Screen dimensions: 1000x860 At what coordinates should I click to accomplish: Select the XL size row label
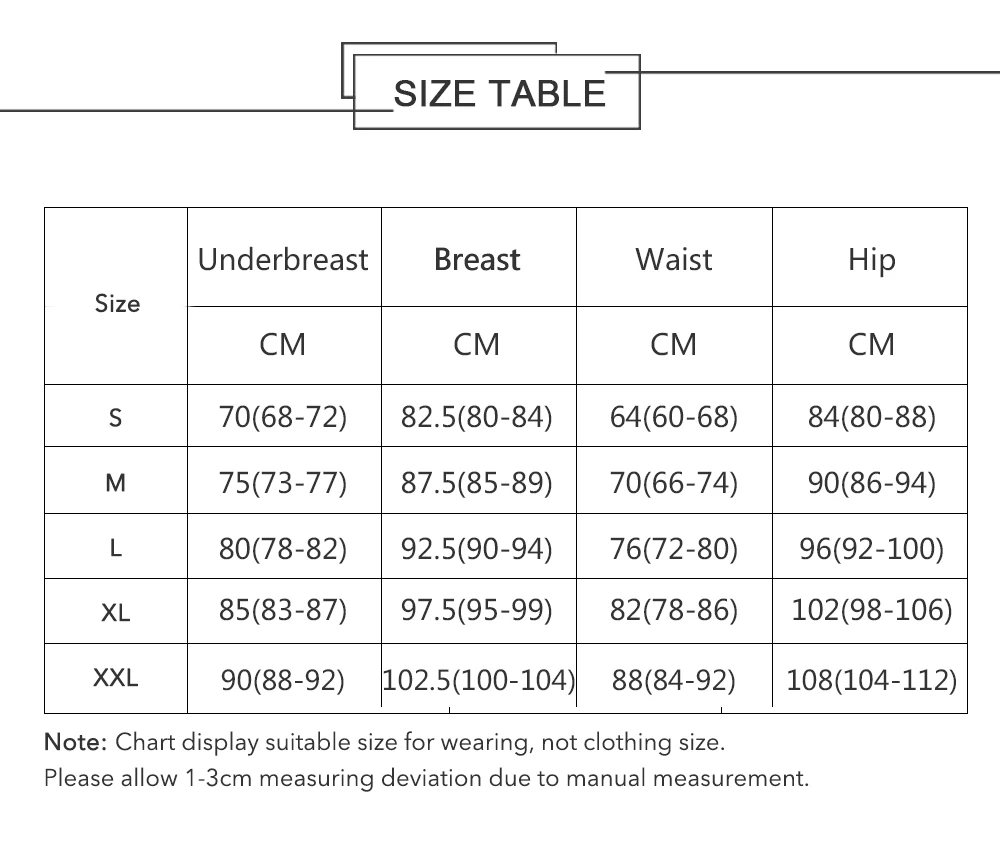[116, 612]
